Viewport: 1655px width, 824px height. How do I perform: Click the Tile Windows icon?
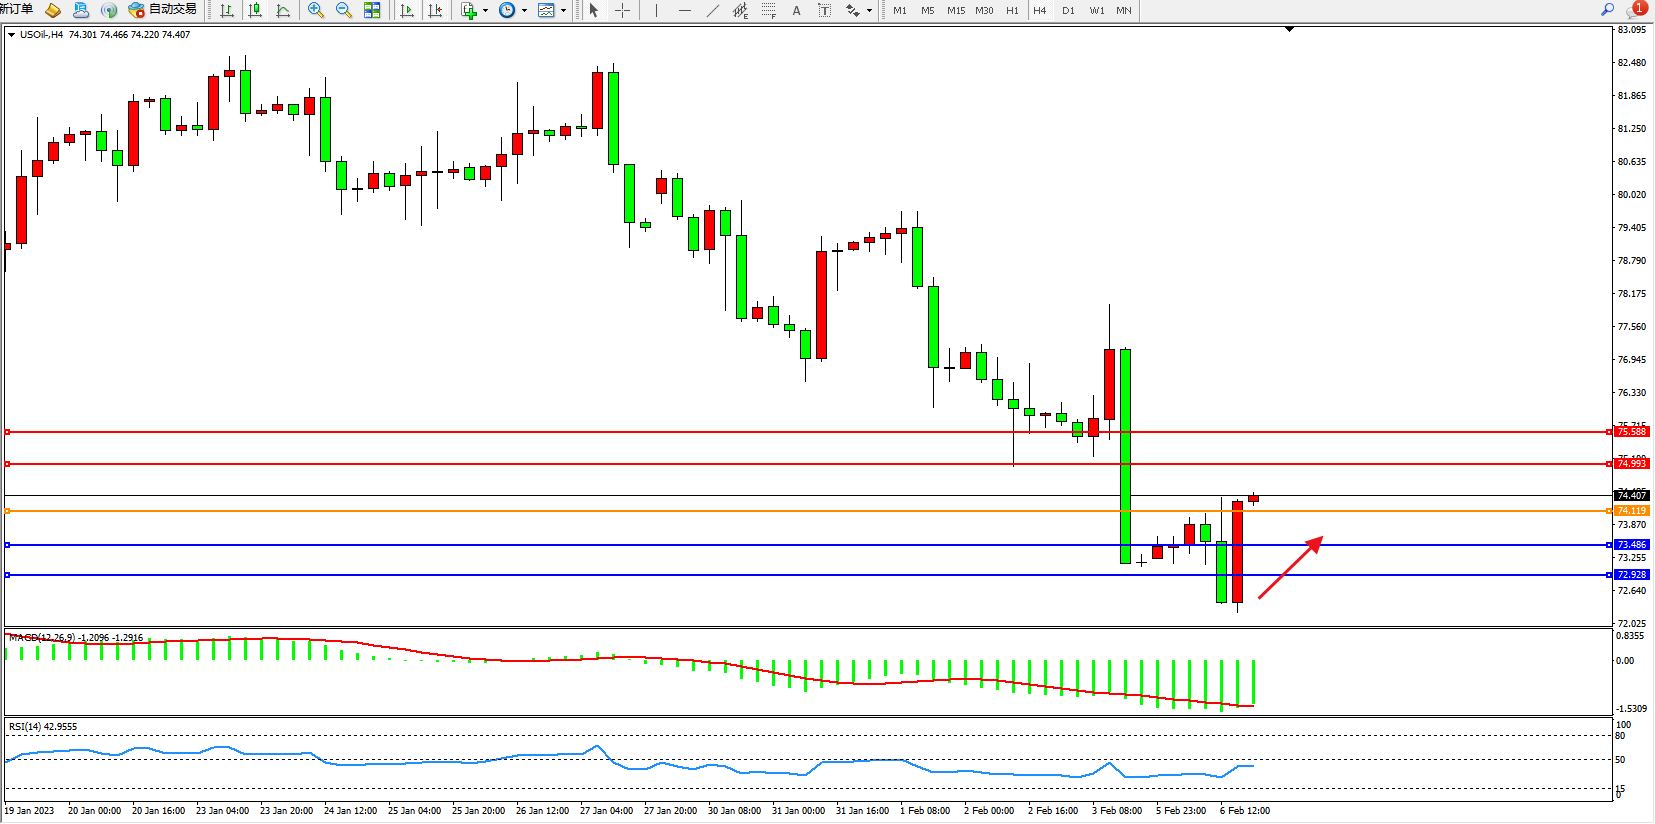372,10
